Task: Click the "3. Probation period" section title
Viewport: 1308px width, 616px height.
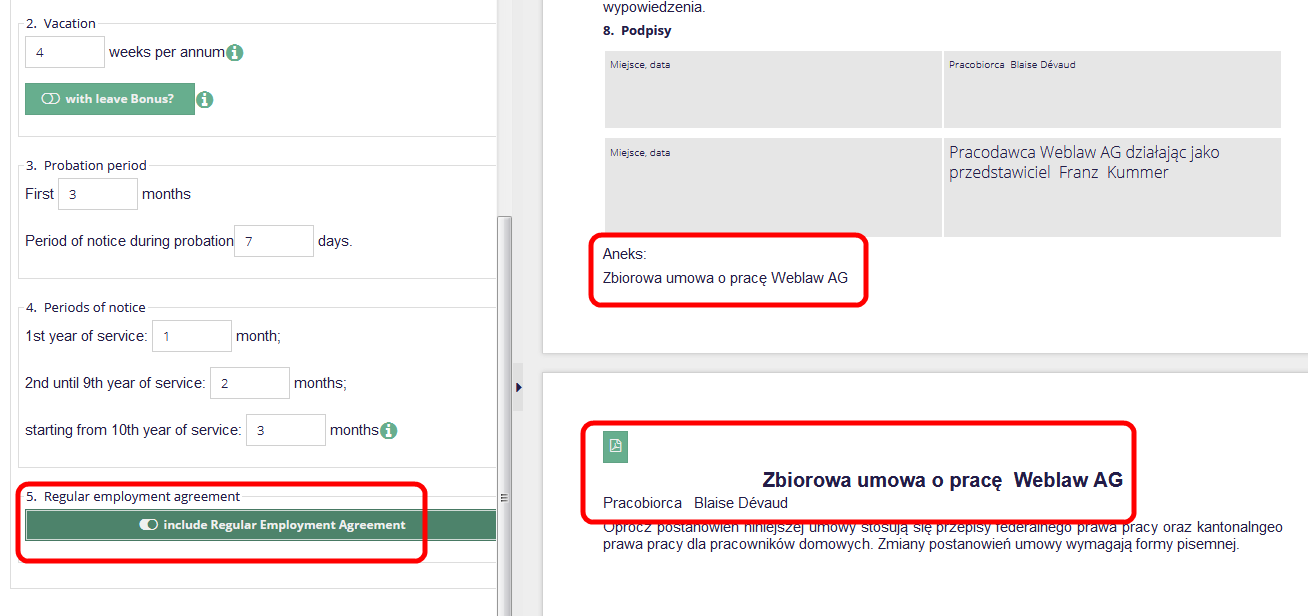Action: [86, 165]
